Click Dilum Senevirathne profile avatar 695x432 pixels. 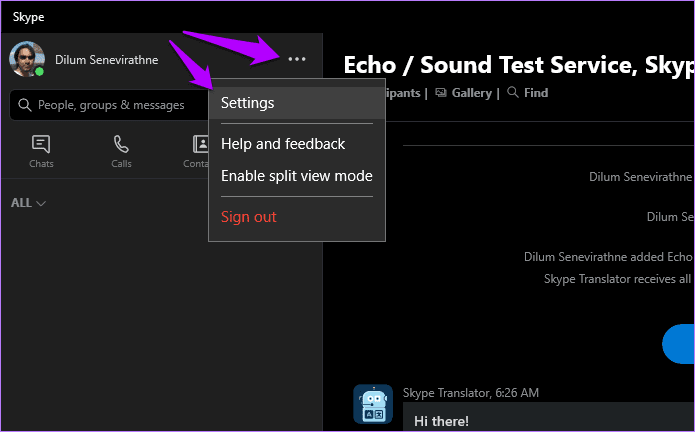(27, 59)
